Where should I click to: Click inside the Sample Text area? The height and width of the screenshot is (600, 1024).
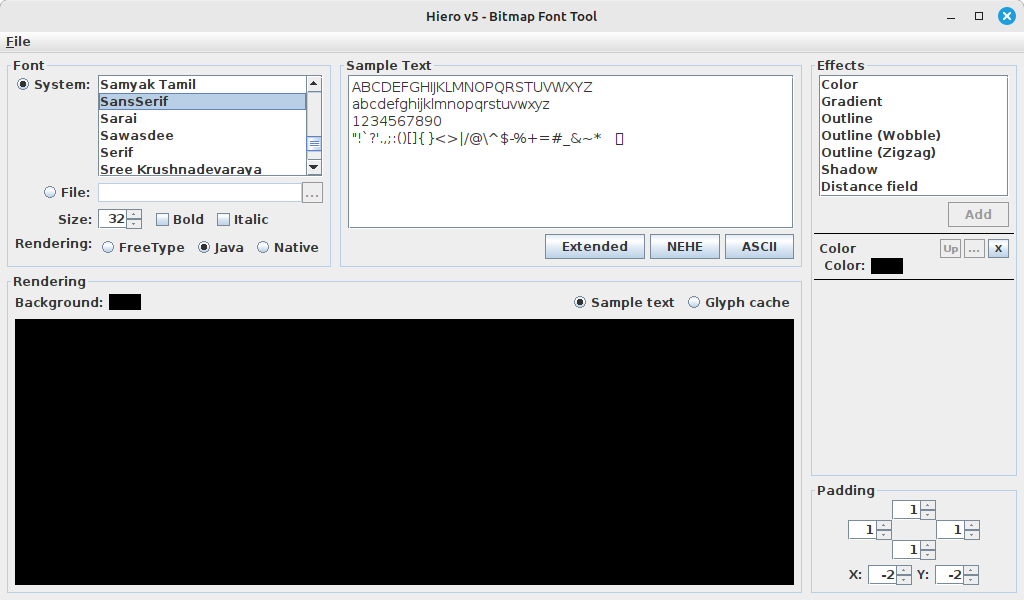(570, 151)
